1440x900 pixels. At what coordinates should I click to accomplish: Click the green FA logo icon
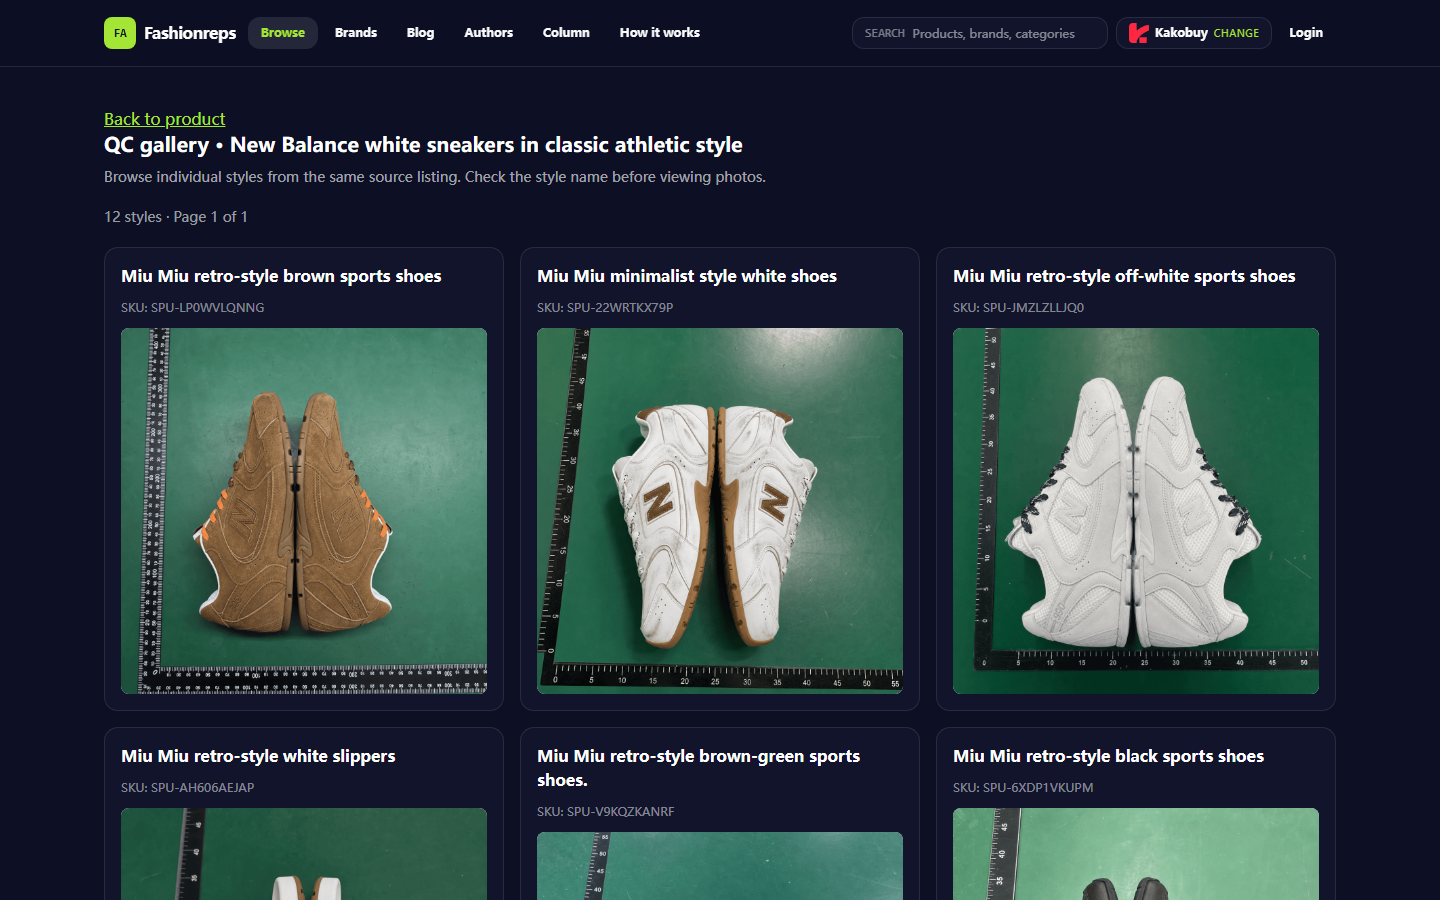click(x=120, y=33)
